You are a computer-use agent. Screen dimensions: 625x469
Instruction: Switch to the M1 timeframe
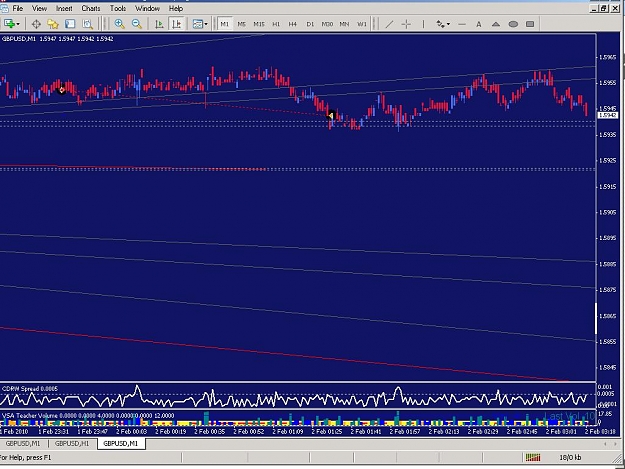(225, 24)
